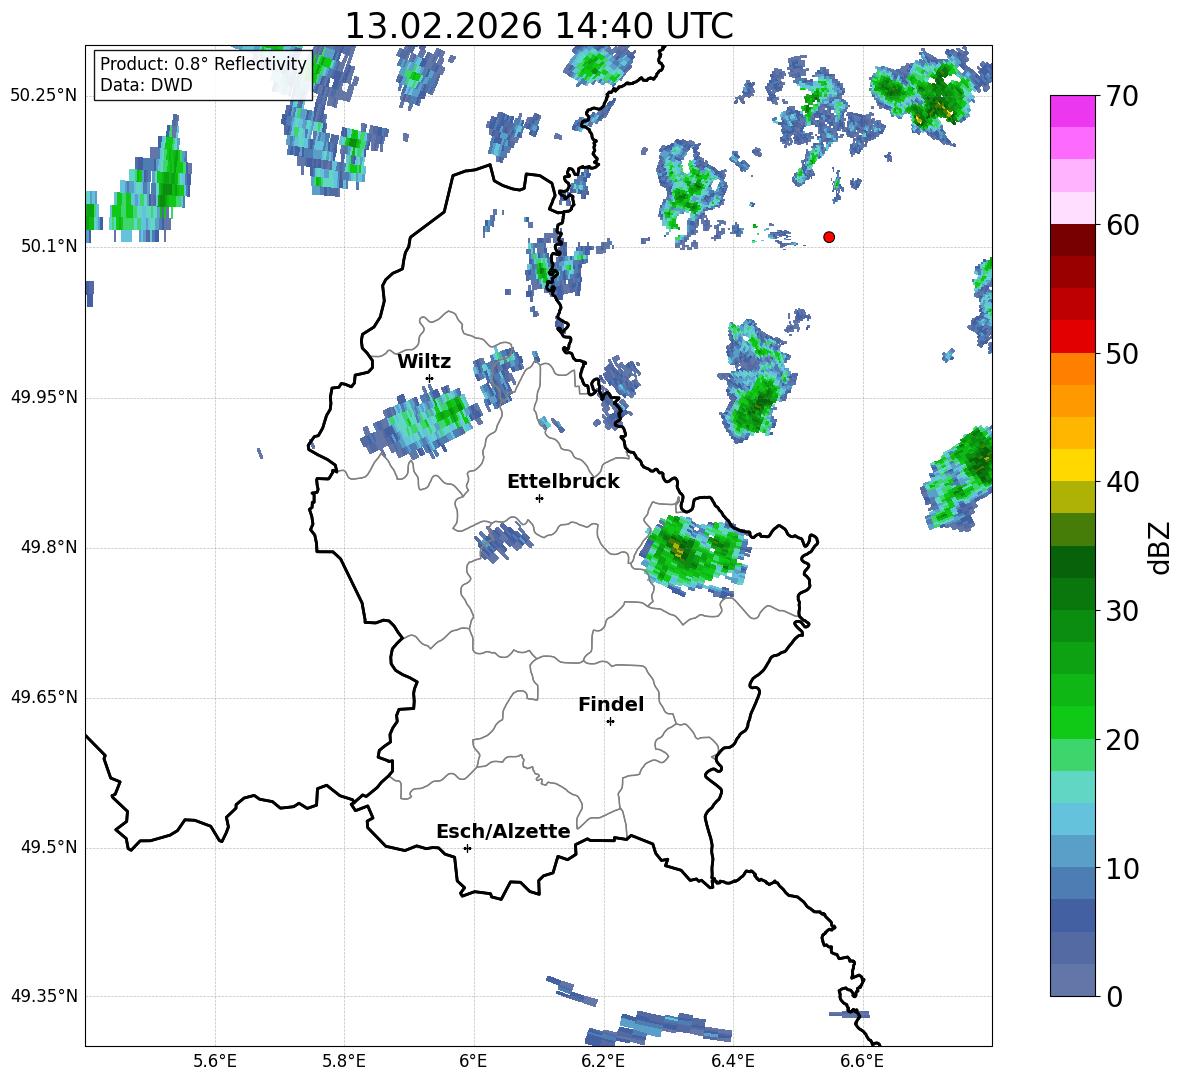Image resolution: width=1184 pixels, height=1081 pixels.
Task: Click the magenta top colorbar segment
Action: point(1073,111)
